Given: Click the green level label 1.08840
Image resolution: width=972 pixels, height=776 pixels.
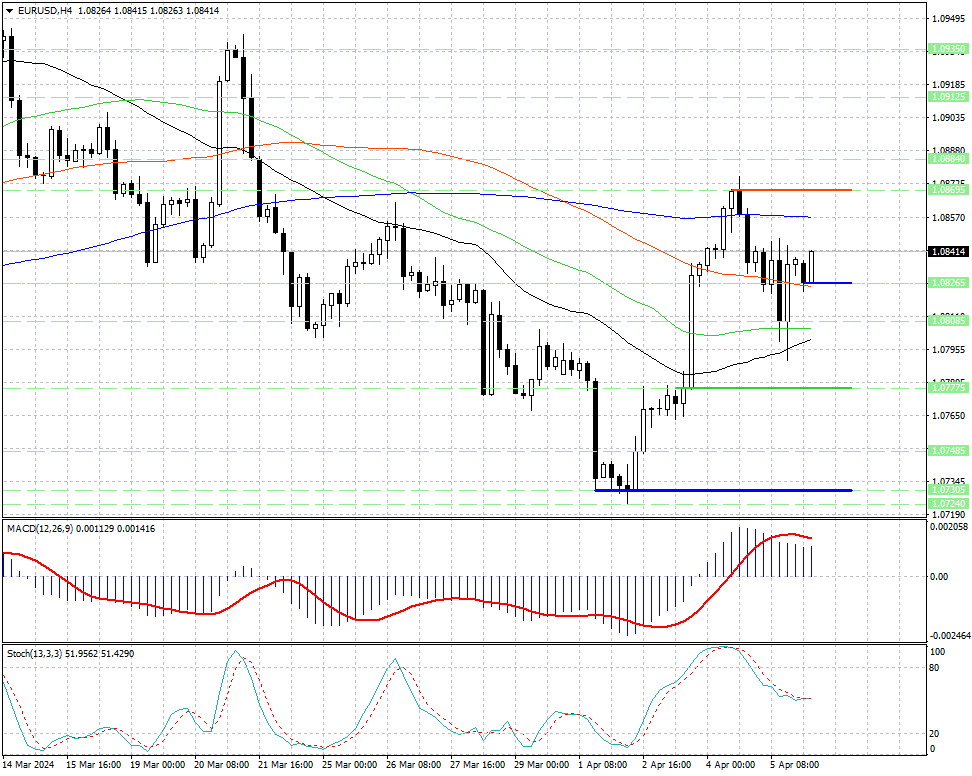Looking at the screenshot, I should [x=948, y=159].
